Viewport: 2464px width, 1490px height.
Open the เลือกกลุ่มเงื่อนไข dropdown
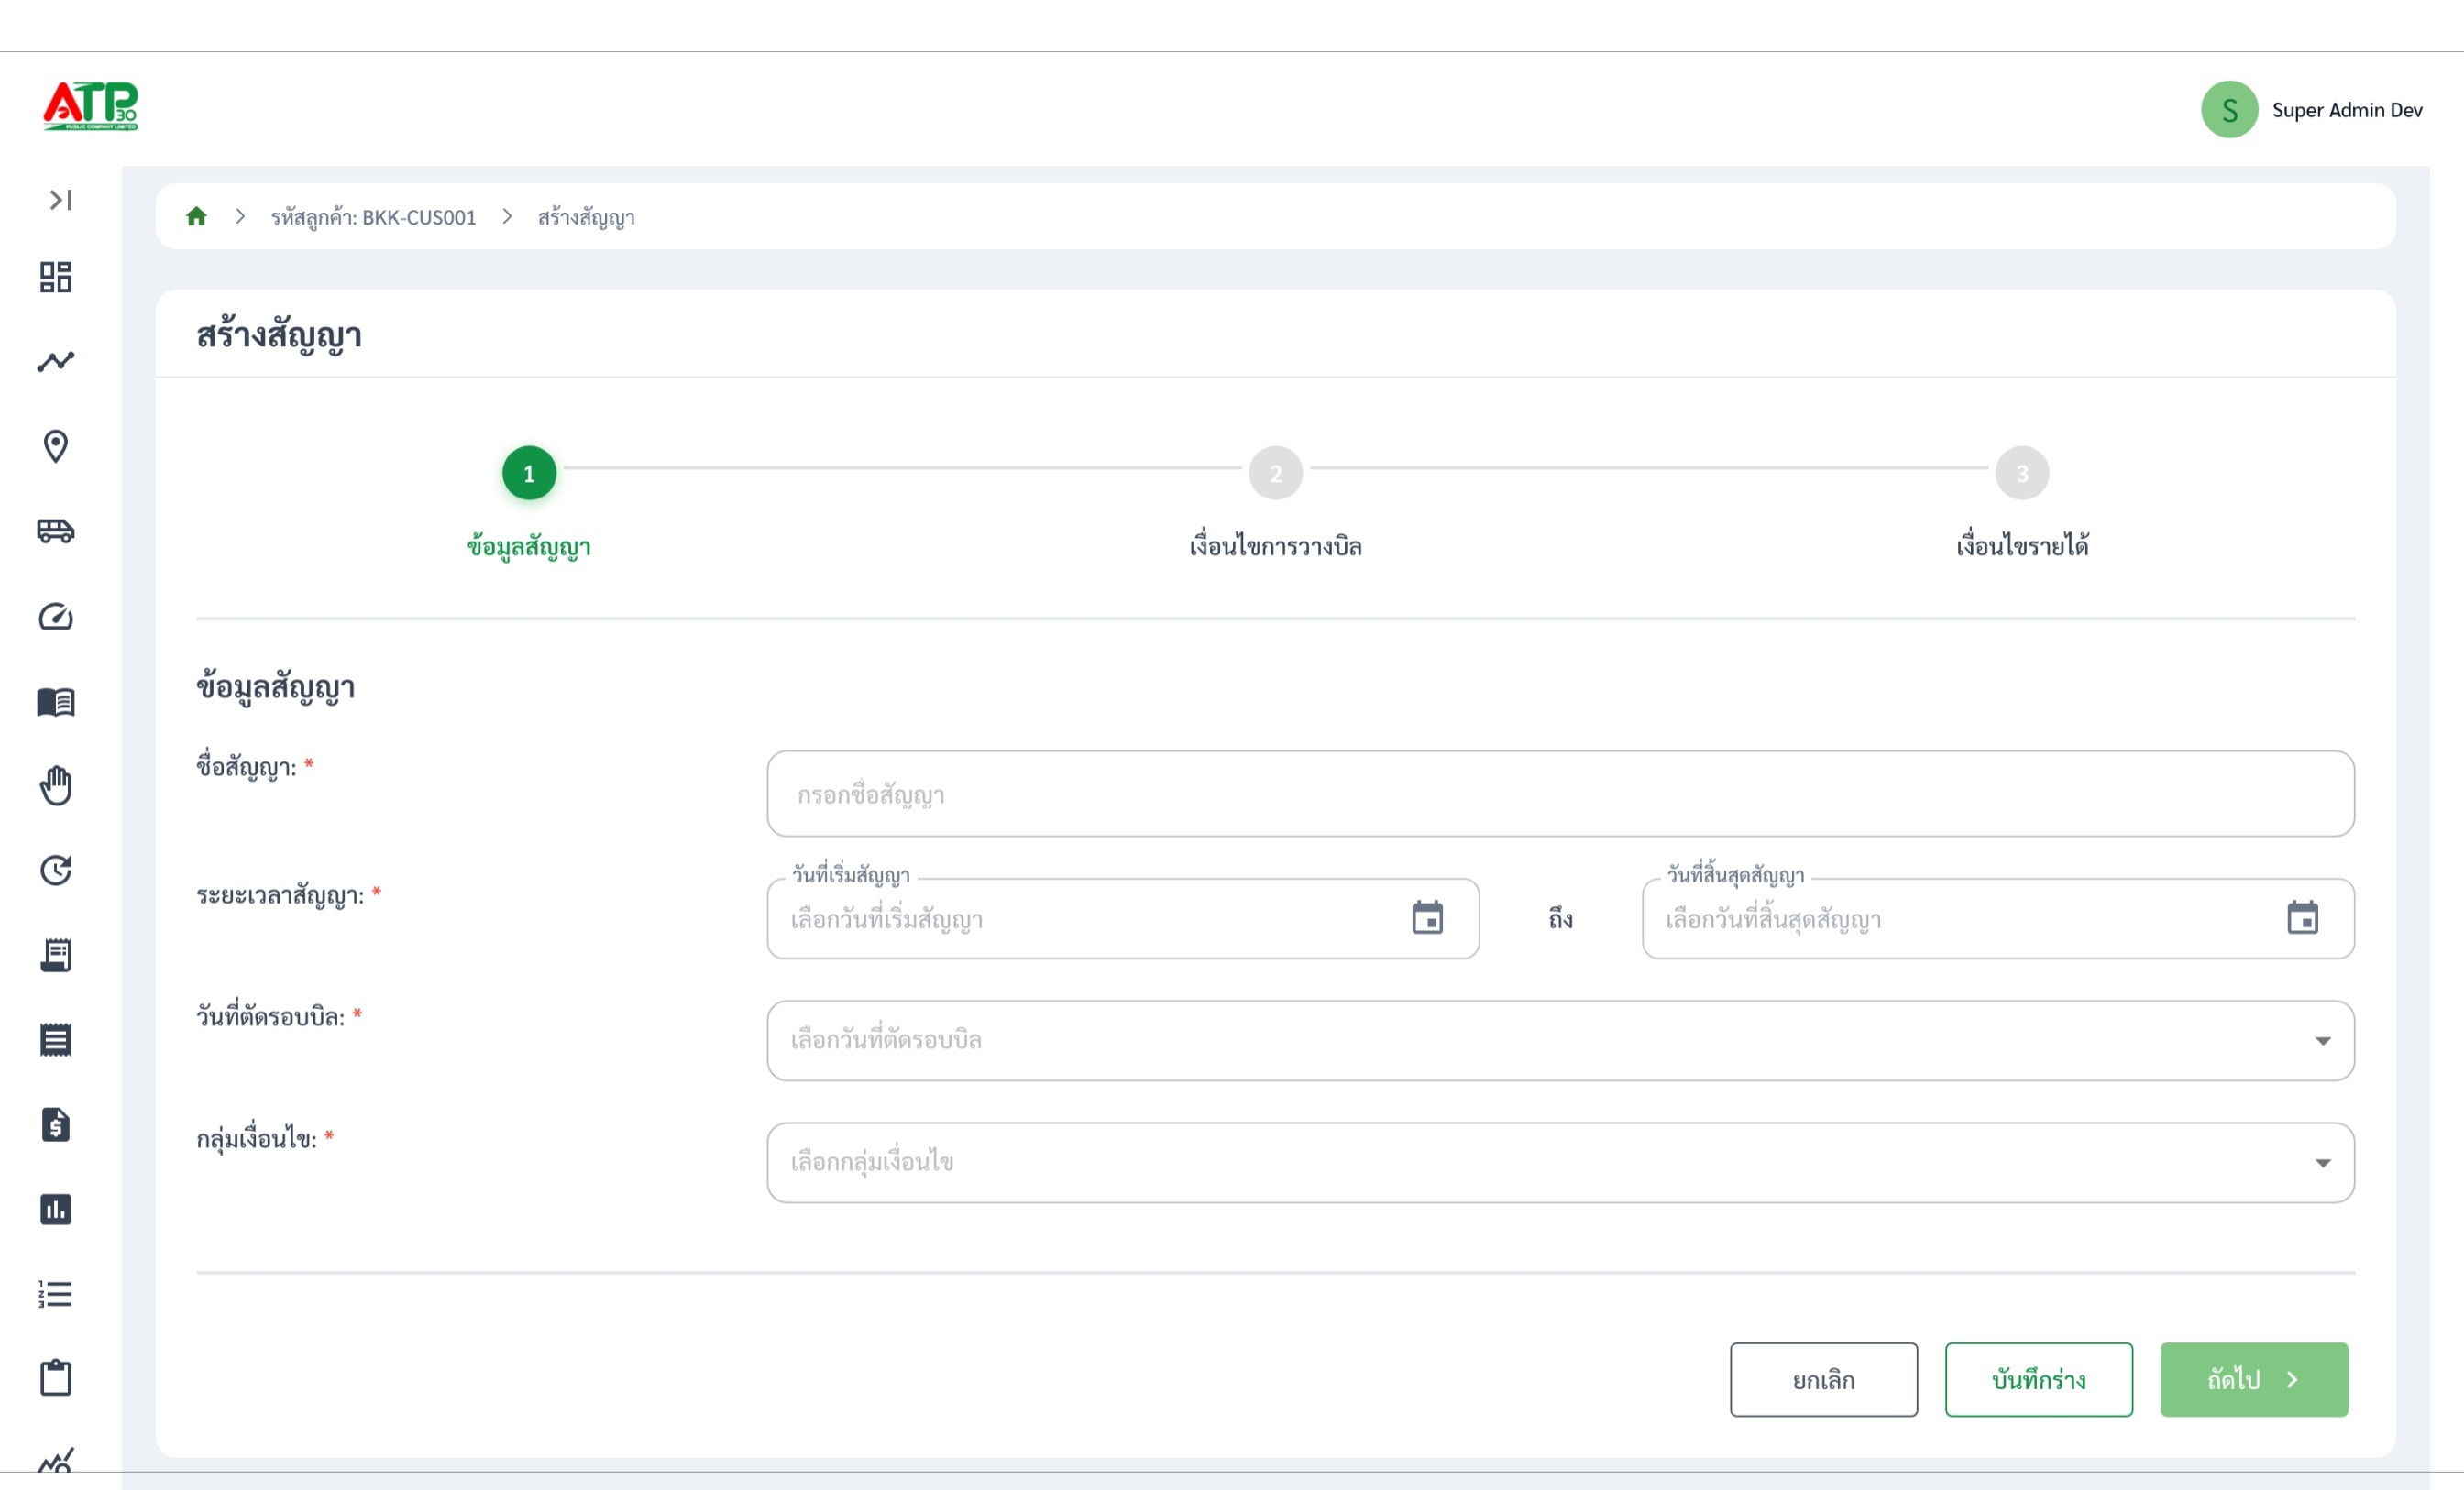click(1560, 1162)
